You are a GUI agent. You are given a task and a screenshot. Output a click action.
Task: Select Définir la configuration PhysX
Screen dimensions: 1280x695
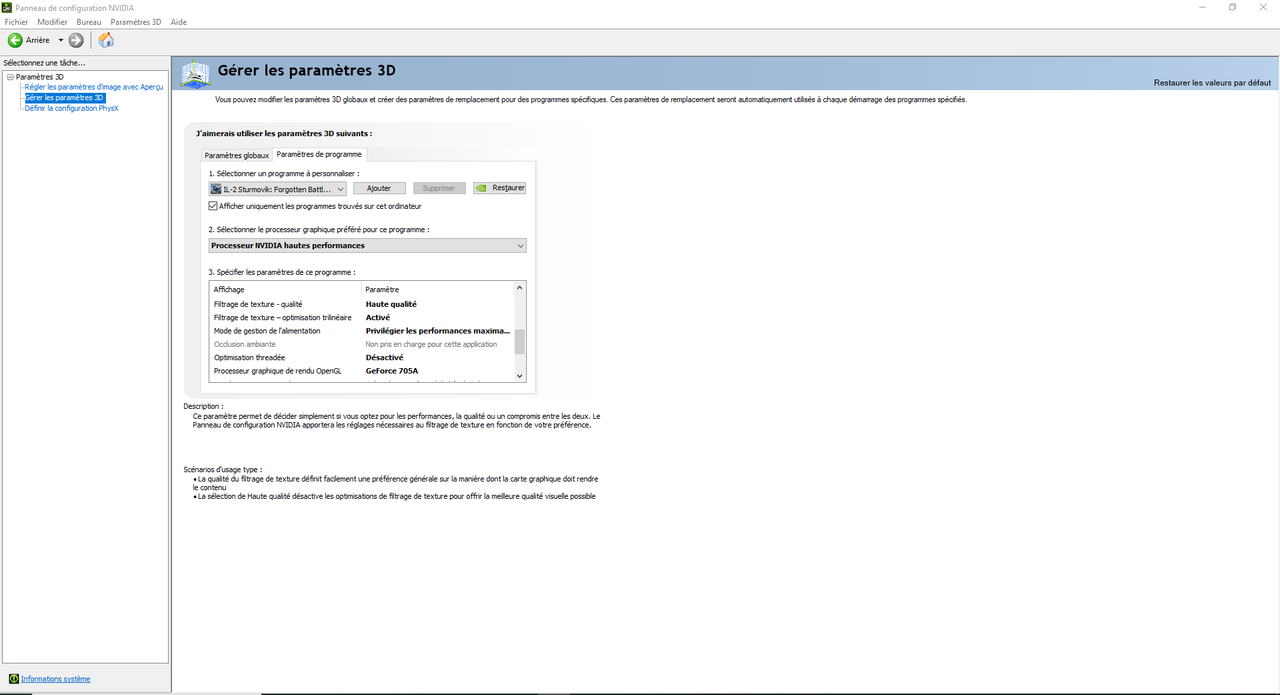coord(71,108)
